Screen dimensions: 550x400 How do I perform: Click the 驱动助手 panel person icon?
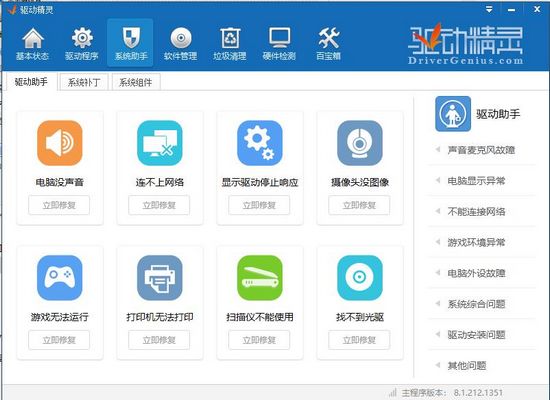453,114
